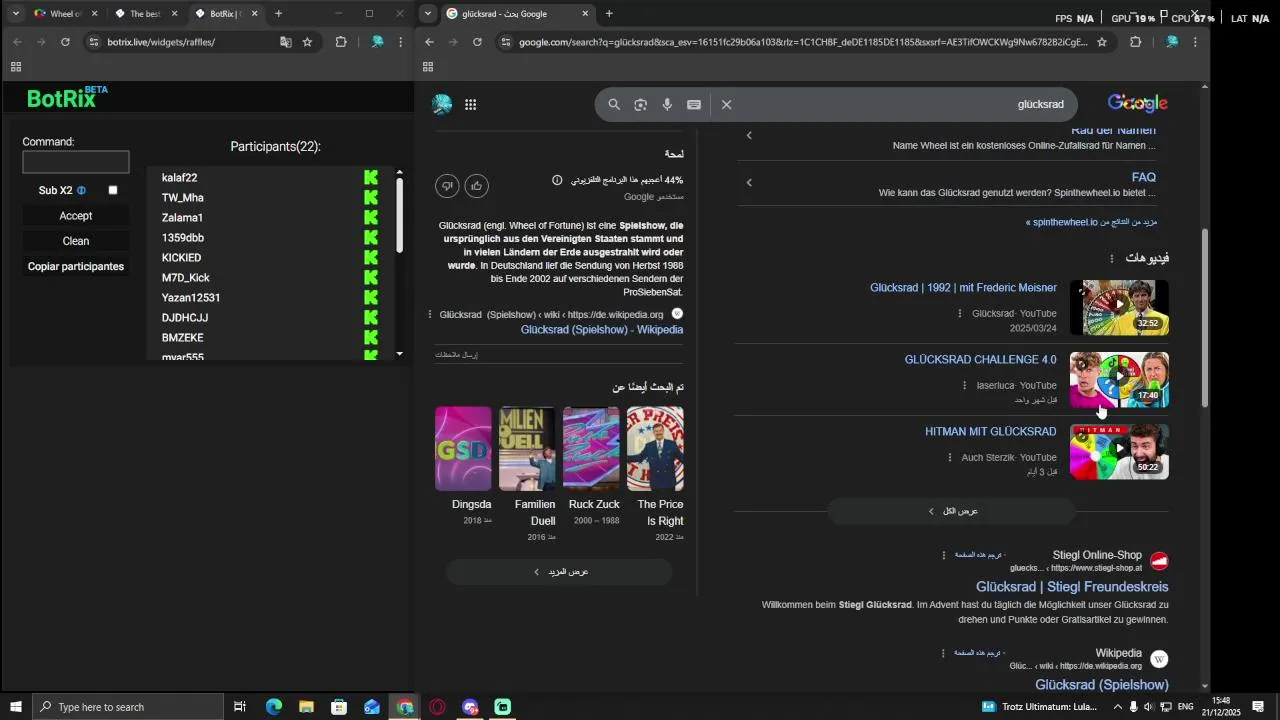Viewport: 1280px width, 720px height.
Task: Open extensions menu in BotRix window
Action: click(x=341, y=42)
